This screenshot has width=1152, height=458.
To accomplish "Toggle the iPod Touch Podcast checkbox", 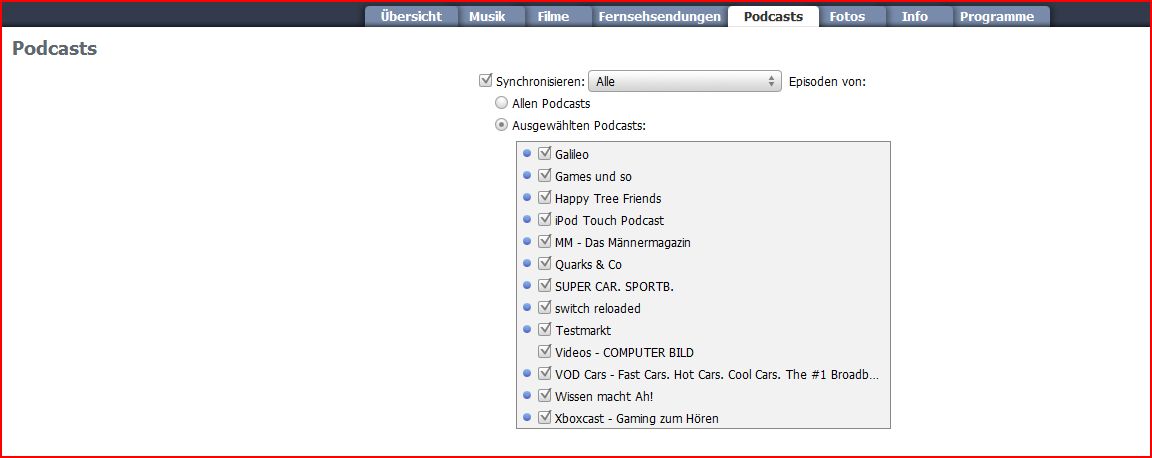I will [544, 220].
